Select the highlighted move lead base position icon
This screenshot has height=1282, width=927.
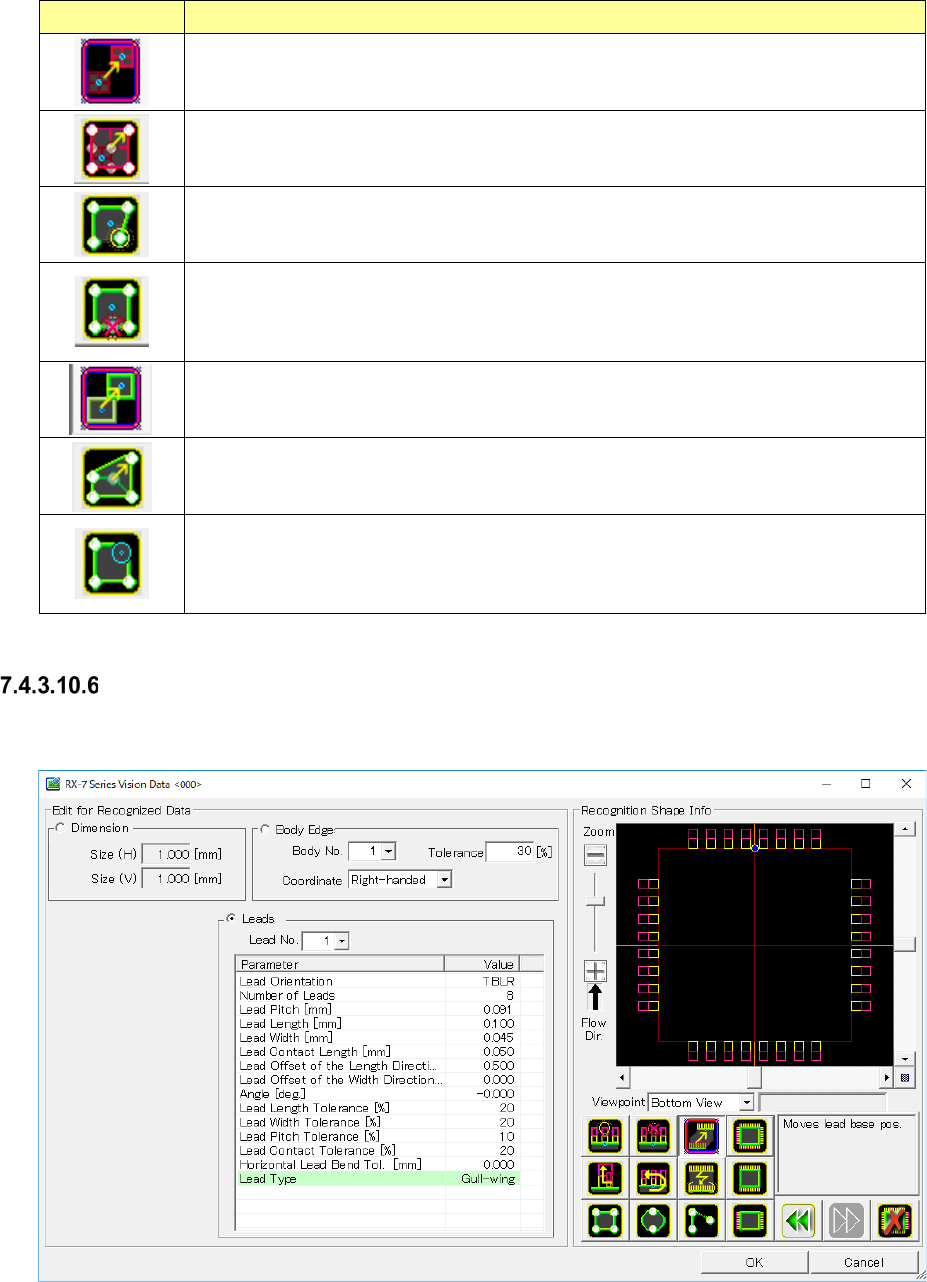pyautogui.click(x=701, y=1135)
